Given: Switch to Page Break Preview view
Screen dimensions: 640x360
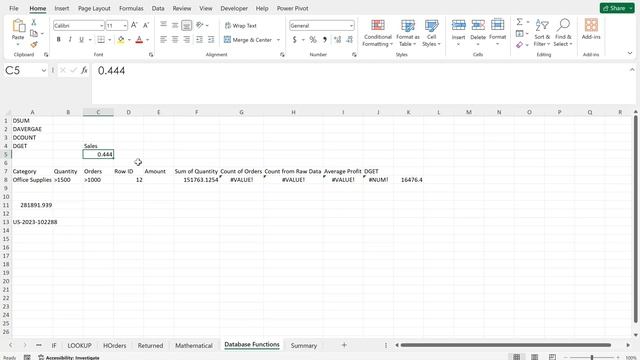Looking at the screenshot, I should 552,357.
